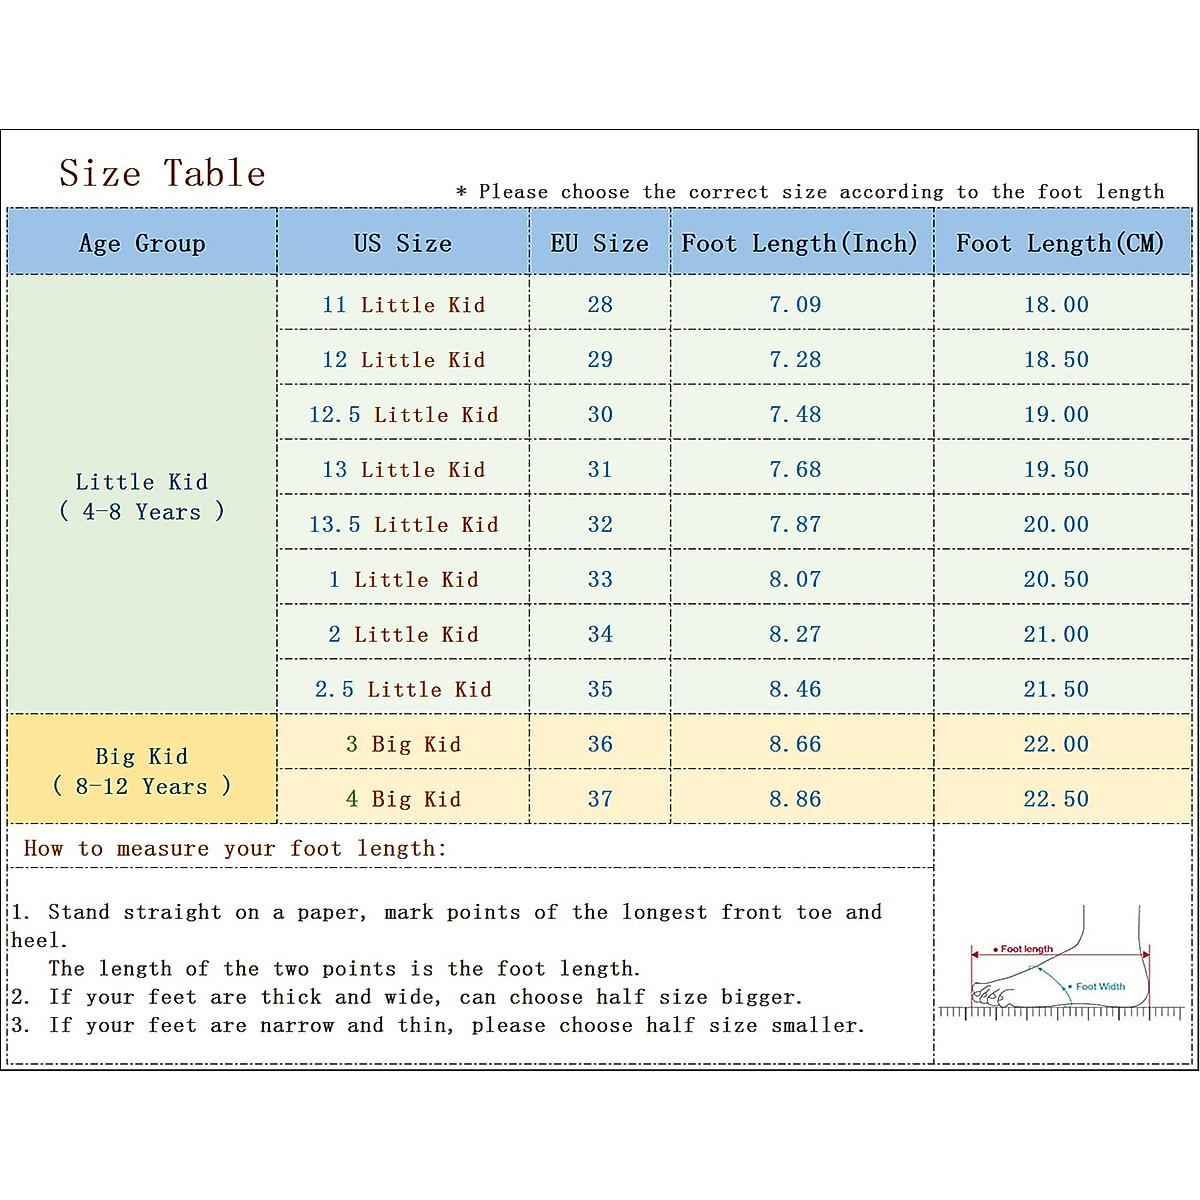The width and height of the screenshot is (1200, 1200).
Task: Select the "12.5 Little Kid" size cell
Action: pos(403,415)
